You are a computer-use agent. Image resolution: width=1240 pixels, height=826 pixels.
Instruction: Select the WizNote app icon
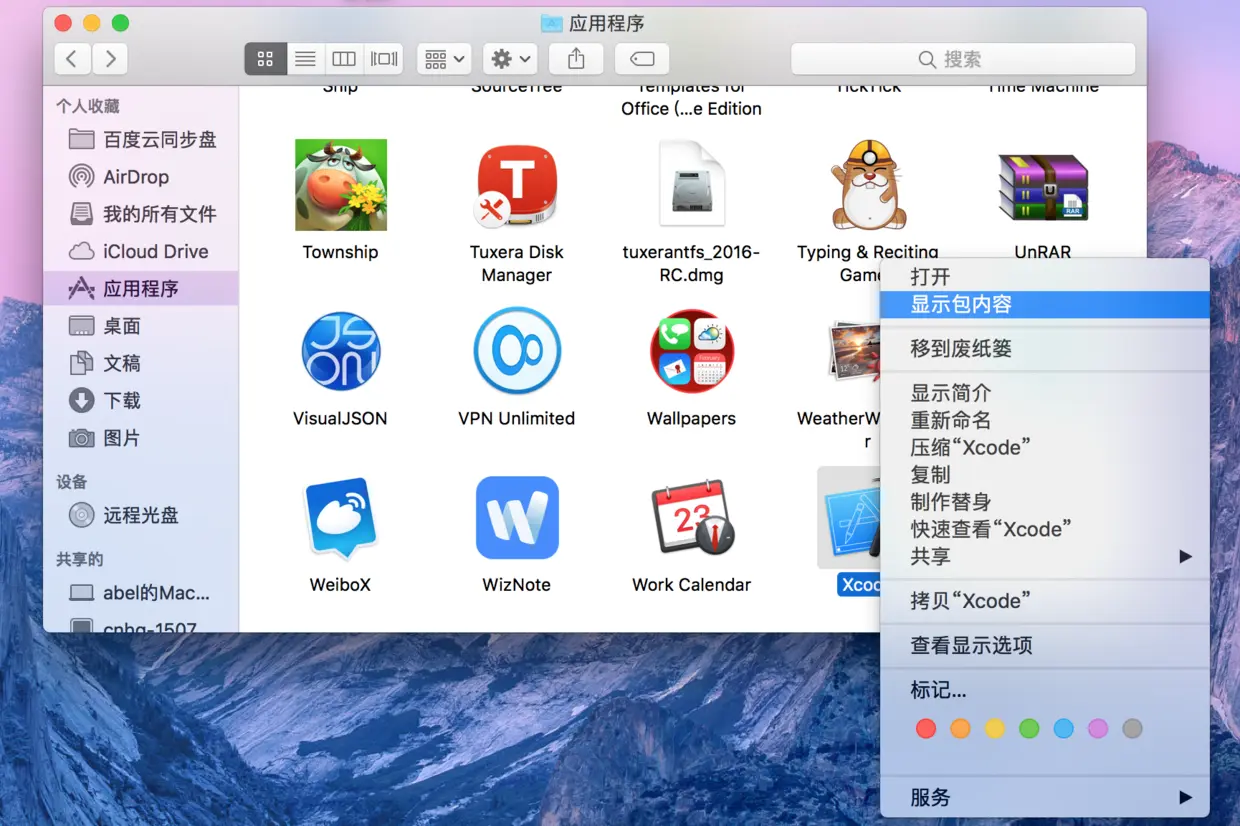coord(517,518)
